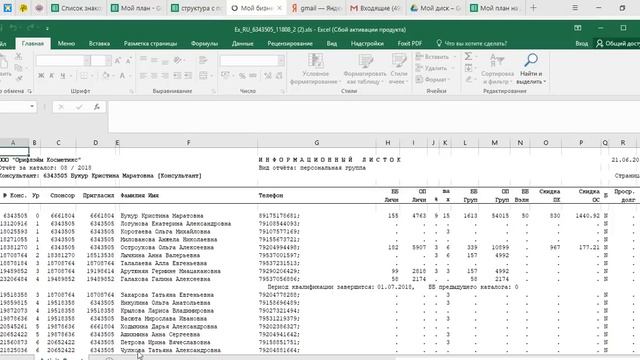Open the Вставка ribbon tab
Image resolution: width=640 pixels, height=360 pixels.
click(99, 43)
